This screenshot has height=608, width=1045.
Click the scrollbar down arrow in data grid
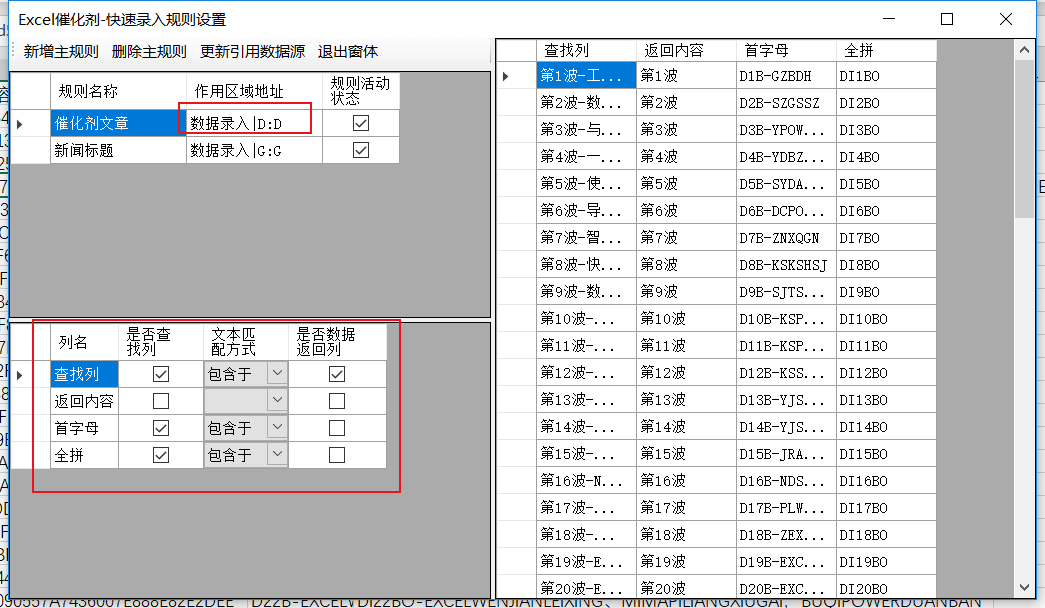(x=1024, y=587)
